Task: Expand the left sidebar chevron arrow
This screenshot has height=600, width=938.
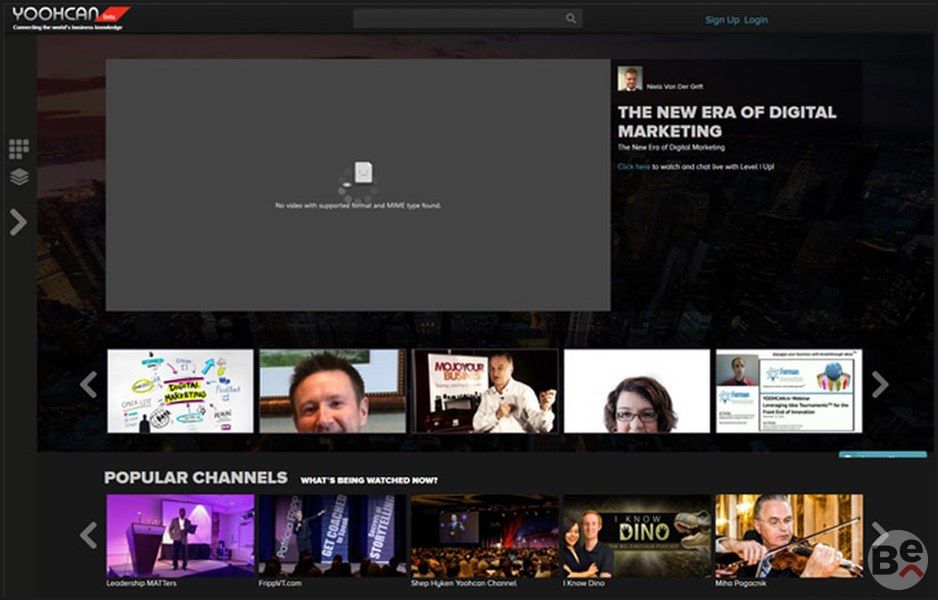Action: [x=18, y=222]
